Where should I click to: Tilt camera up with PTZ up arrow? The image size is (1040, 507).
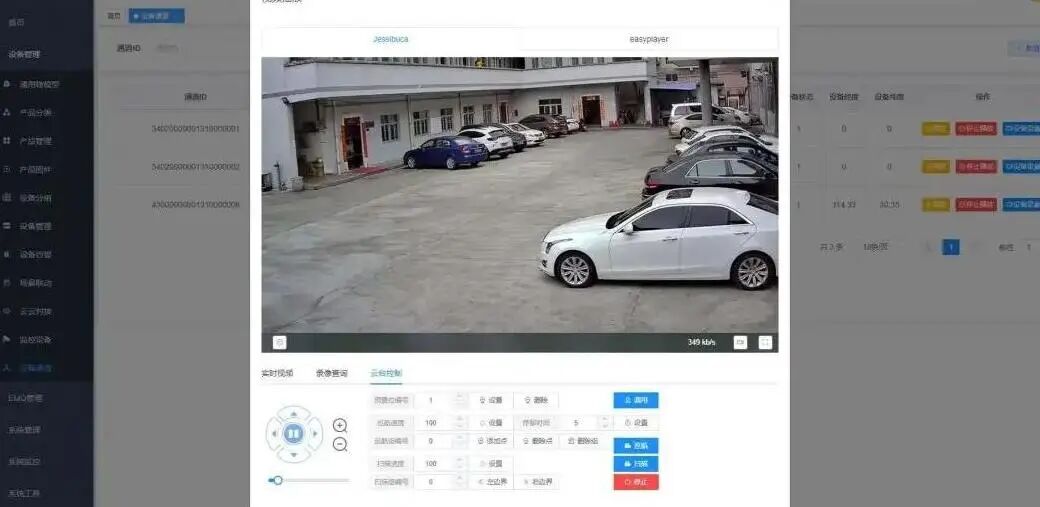pos(294,414)
